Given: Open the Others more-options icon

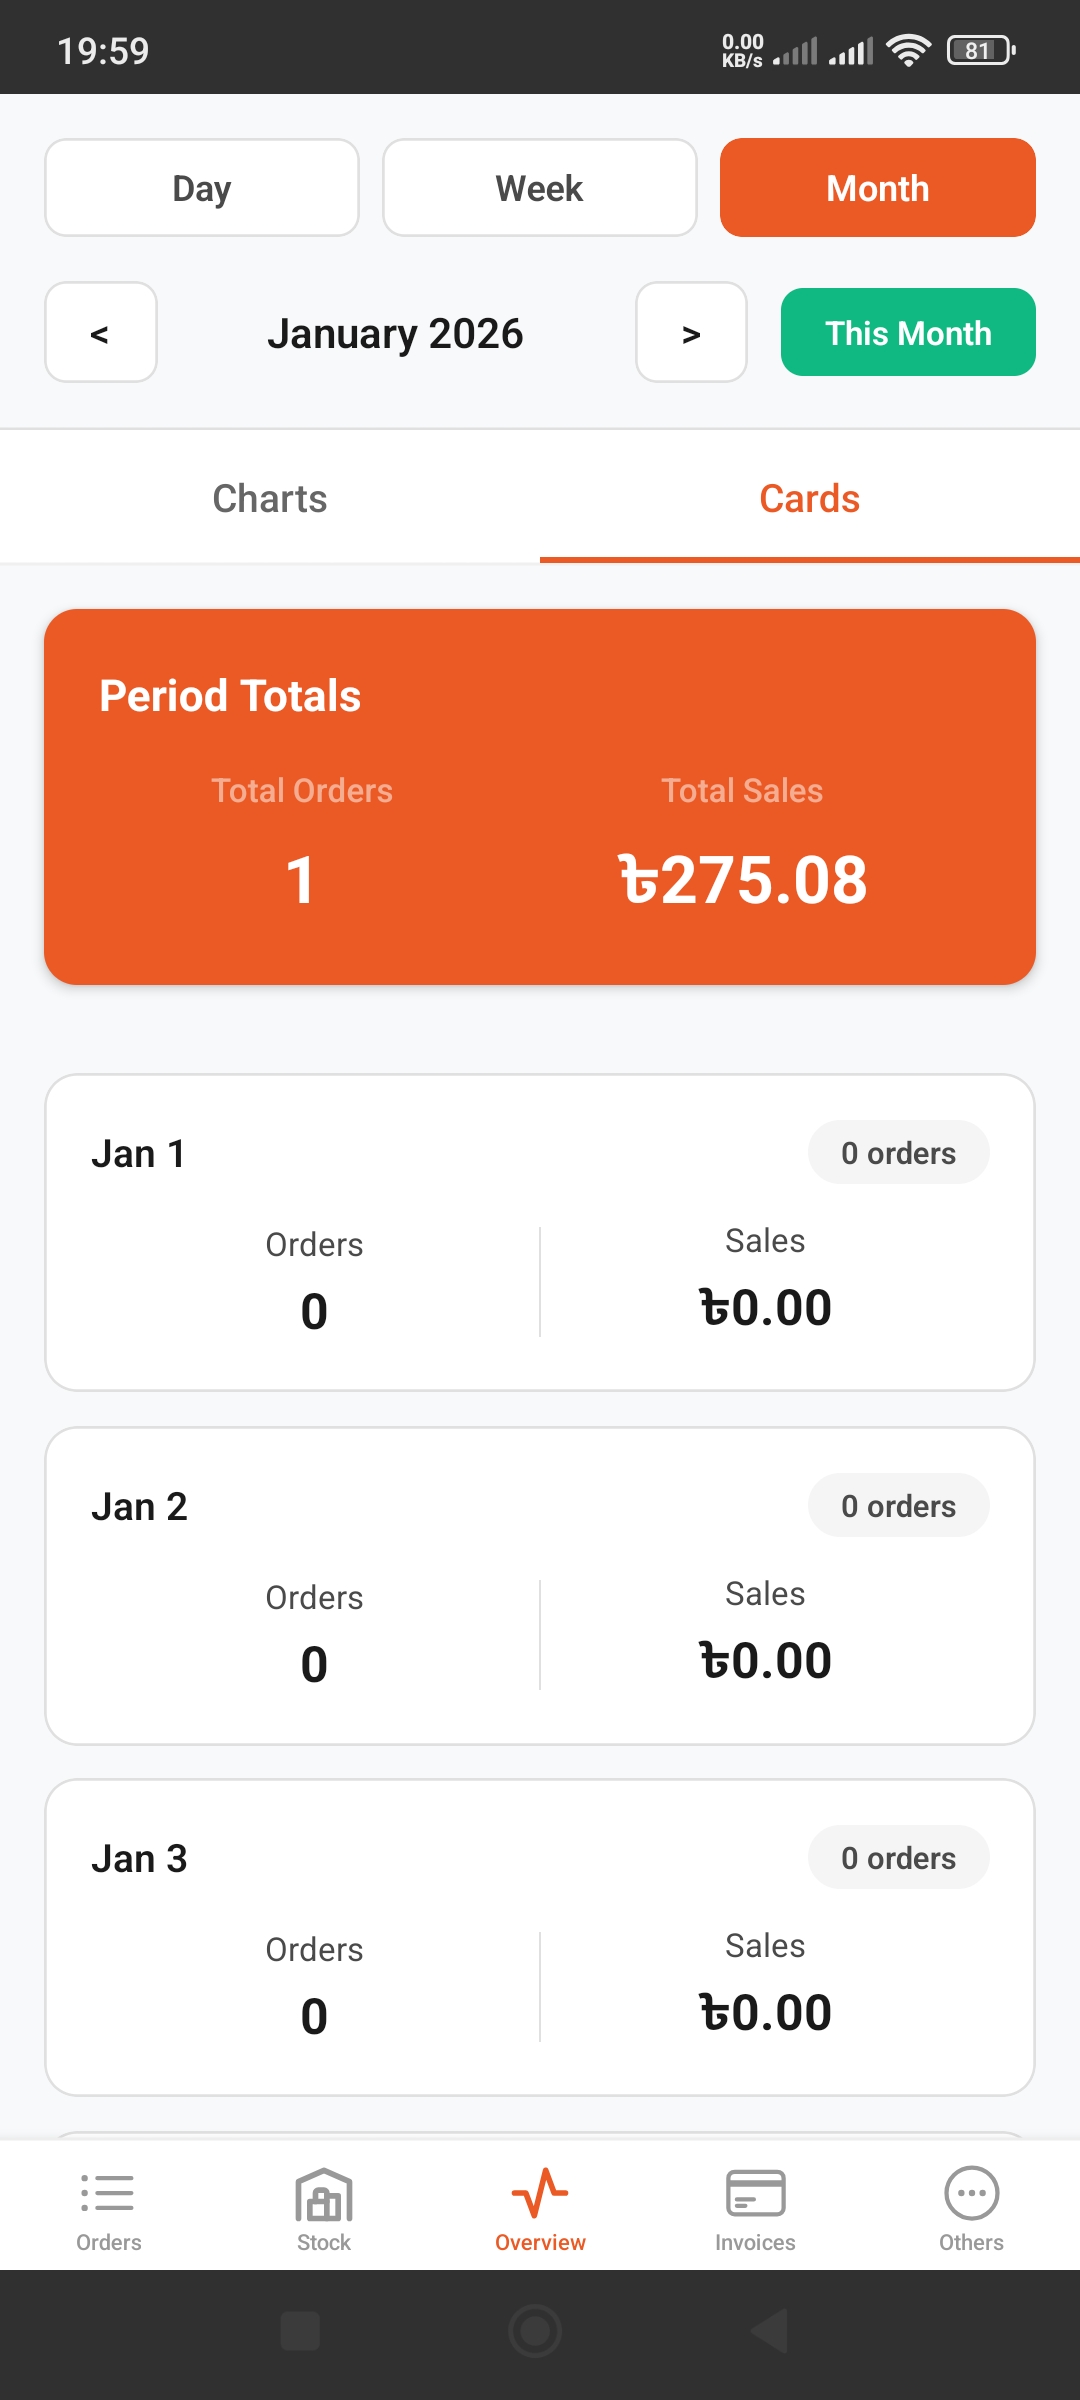Looking at the screenshot, I should click(x=971, y=2194).
